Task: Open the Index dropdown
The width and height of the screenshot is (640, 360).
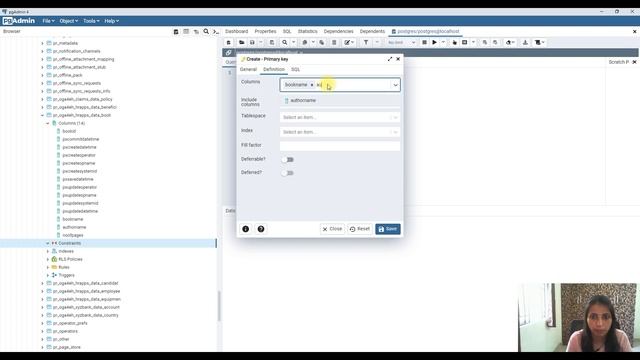Action: (340, 132)
